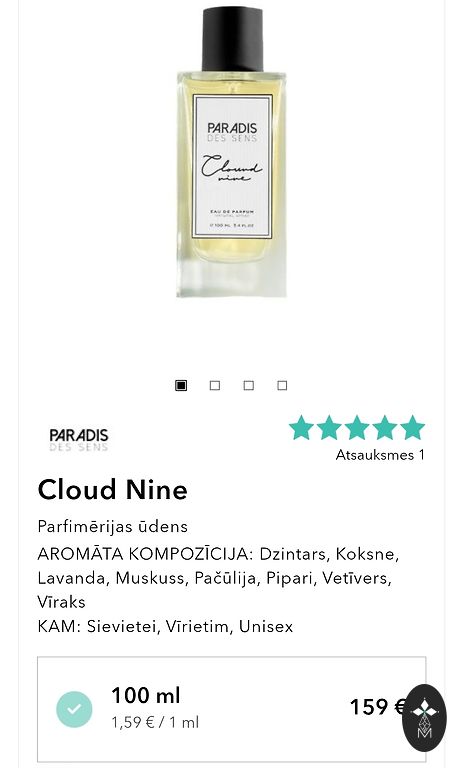Show the third product image indicator
The width and height of the screenshot is (463, 768).
click(x=248, y=385)
